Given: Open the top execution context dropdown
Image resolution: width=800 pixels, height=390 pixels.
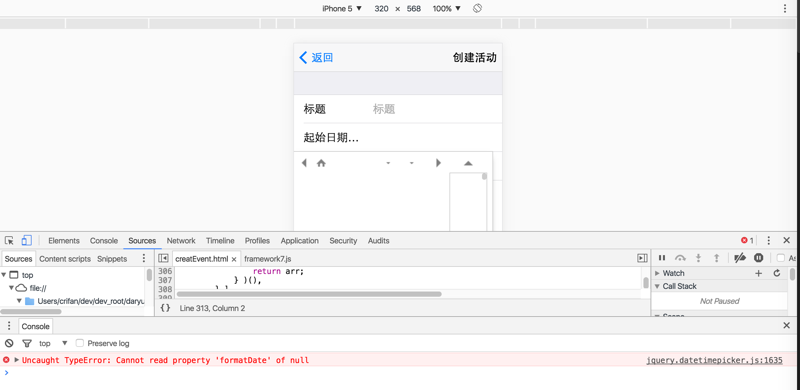Looking at the screenshot, I should point(54,343).
